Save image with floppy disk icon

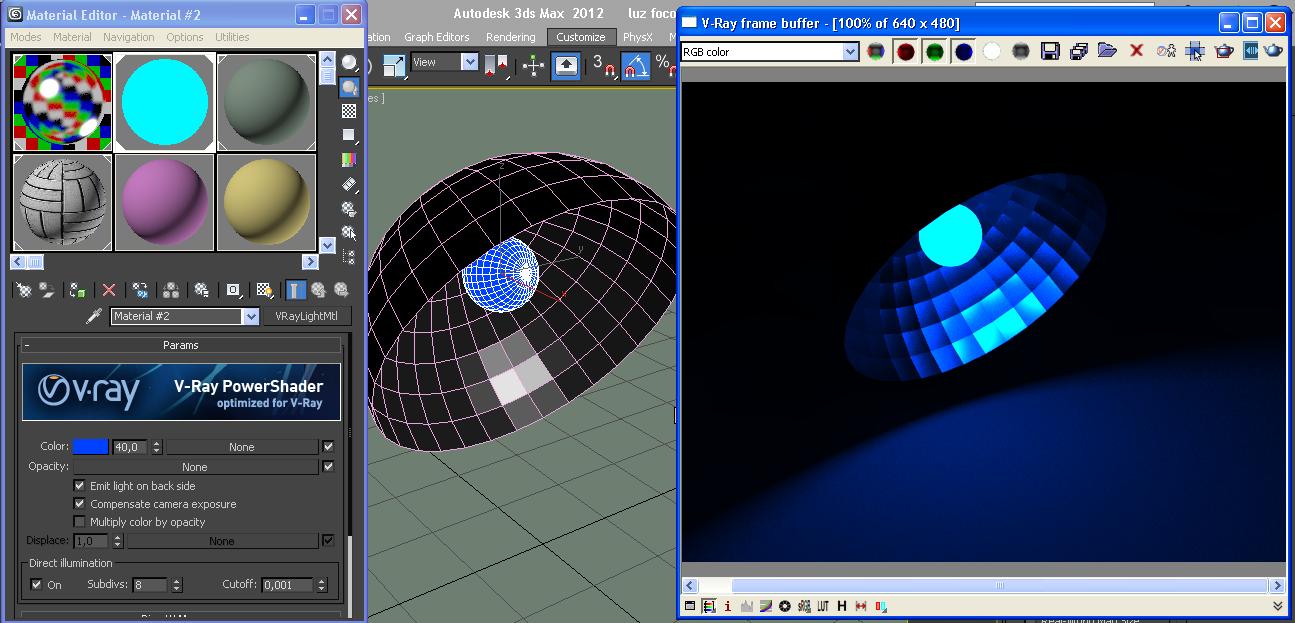tap(1049, 51)
